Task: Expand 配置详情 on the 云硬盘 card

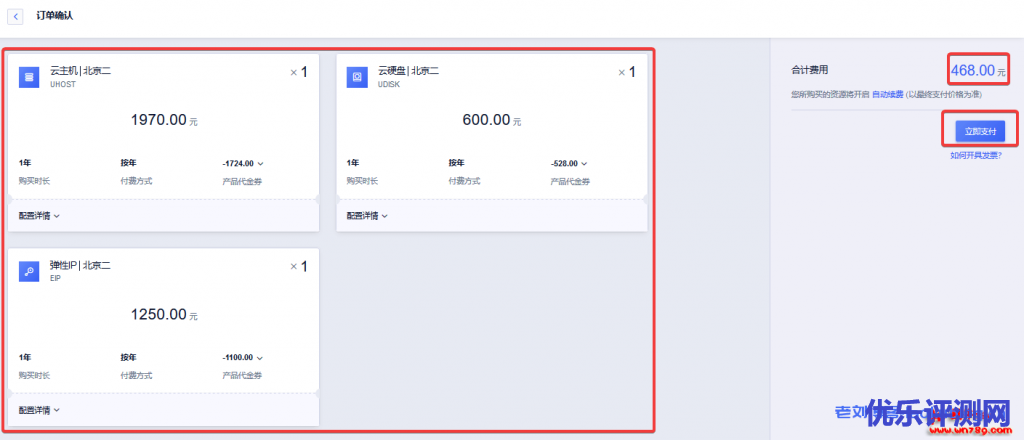Action: (367, 216)
